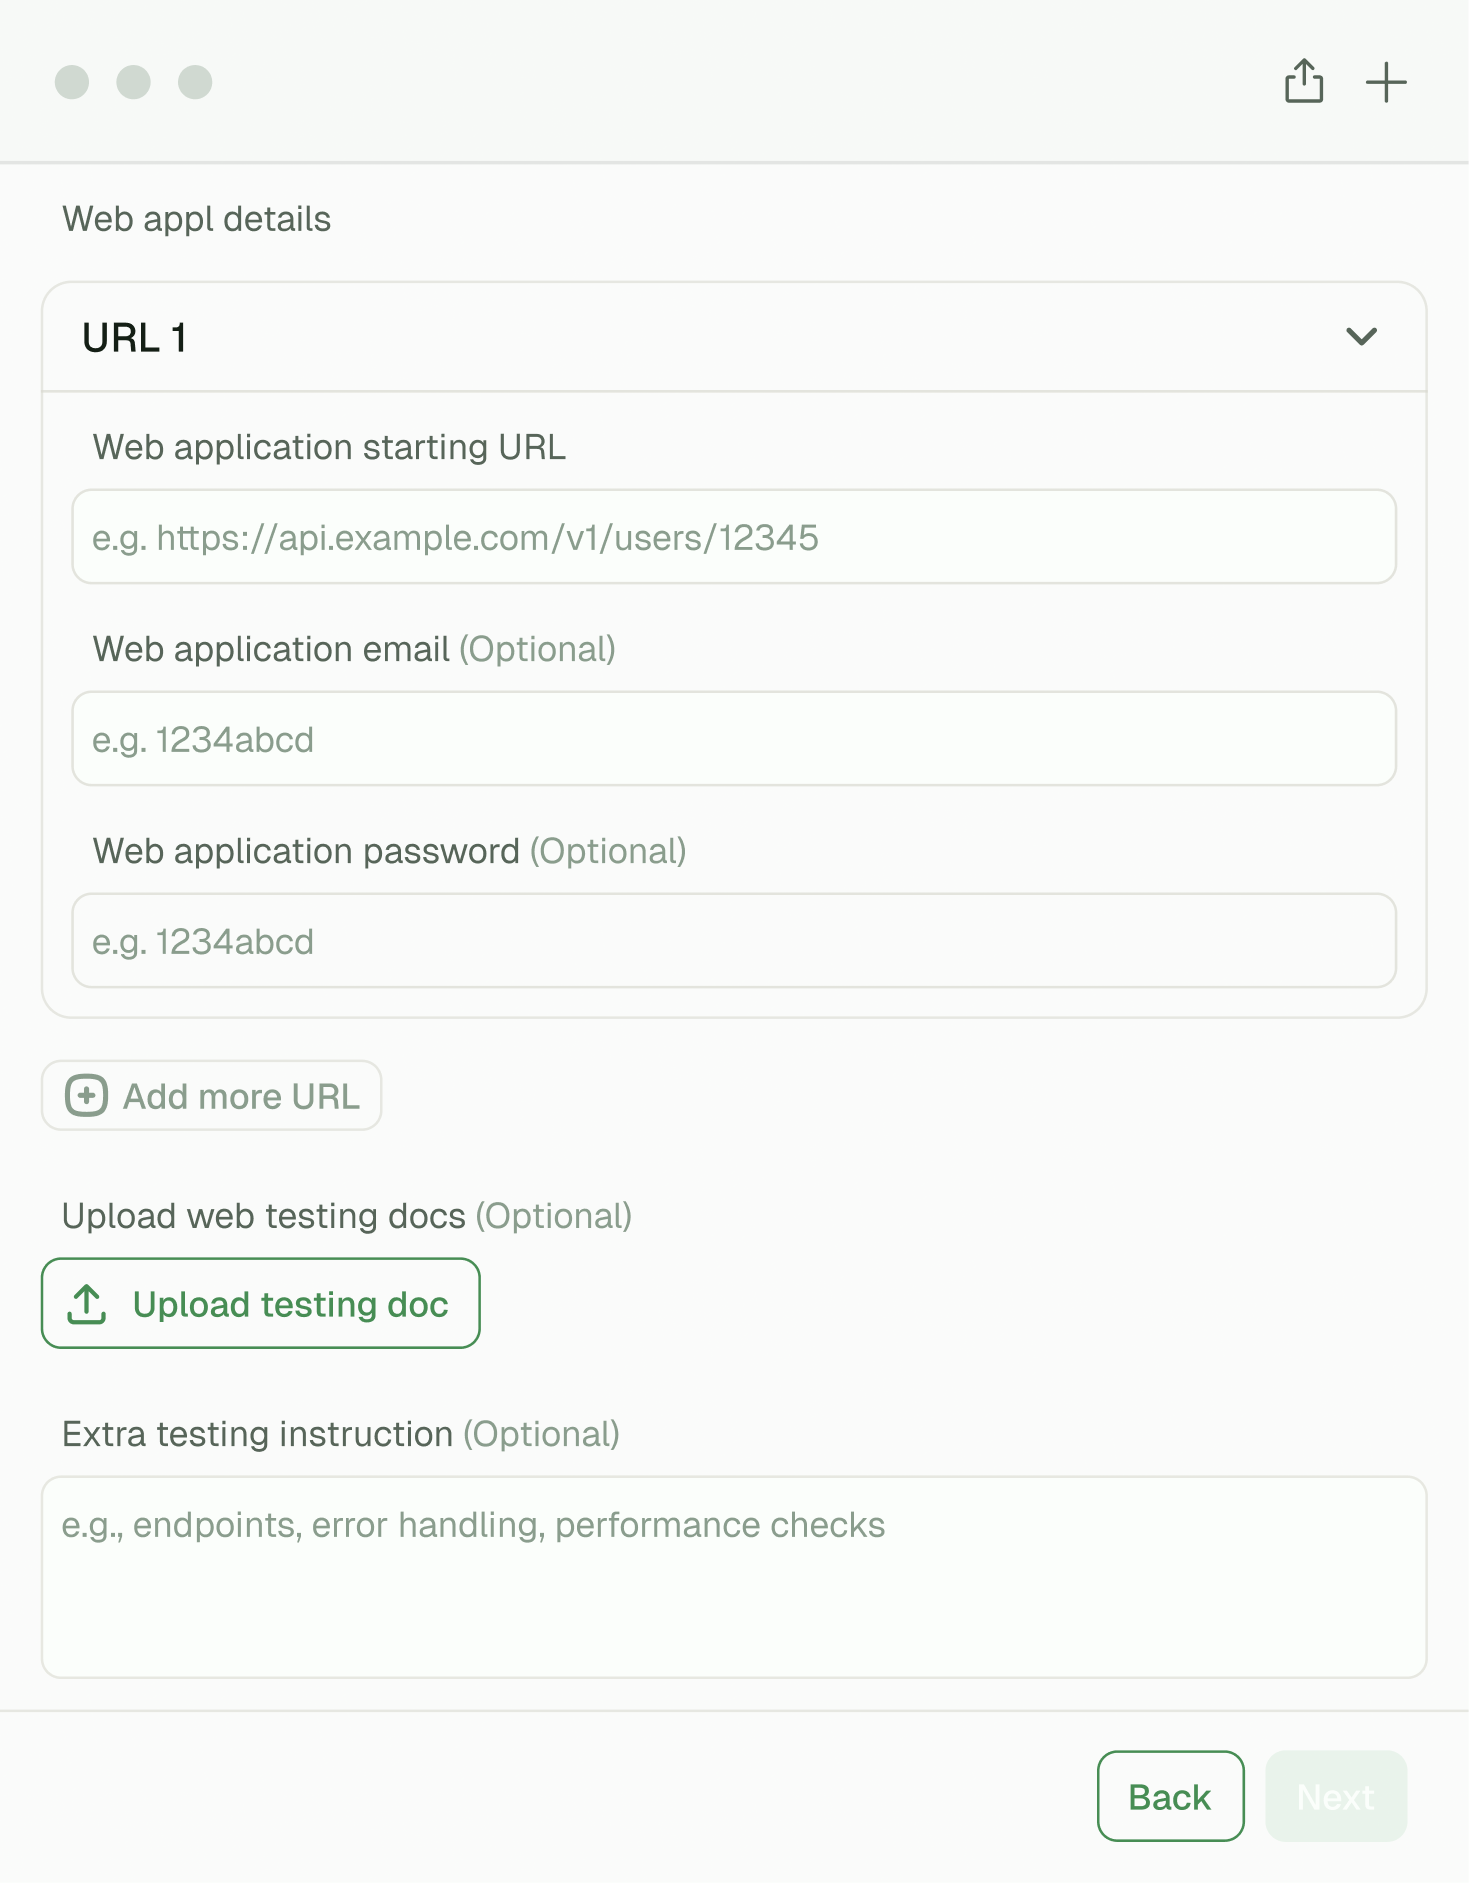This screenshot has height=1883, width=1469.
Task: Click the disabled Next button
Action: pyautogui.click(x=1336, y=1797)
